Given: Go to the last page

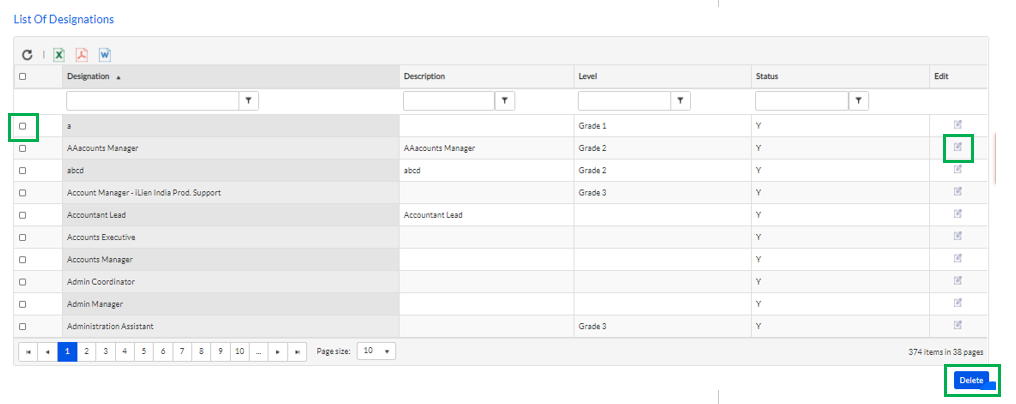Looking at the screenshot, I should click(x=297, y=351).
